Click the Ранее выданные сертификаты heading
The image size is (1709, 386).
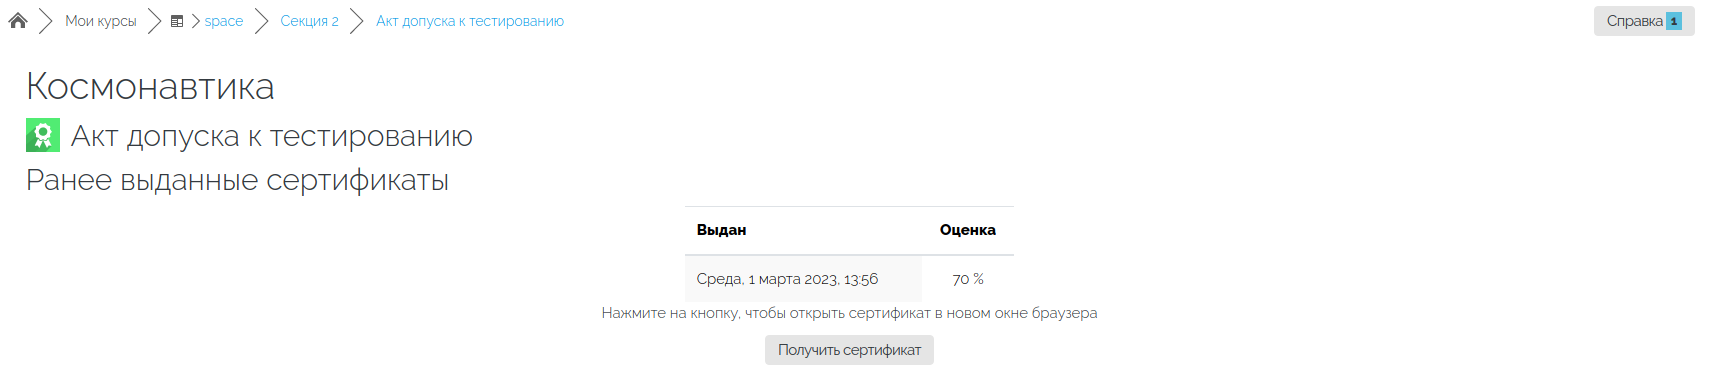coord(237,180)
